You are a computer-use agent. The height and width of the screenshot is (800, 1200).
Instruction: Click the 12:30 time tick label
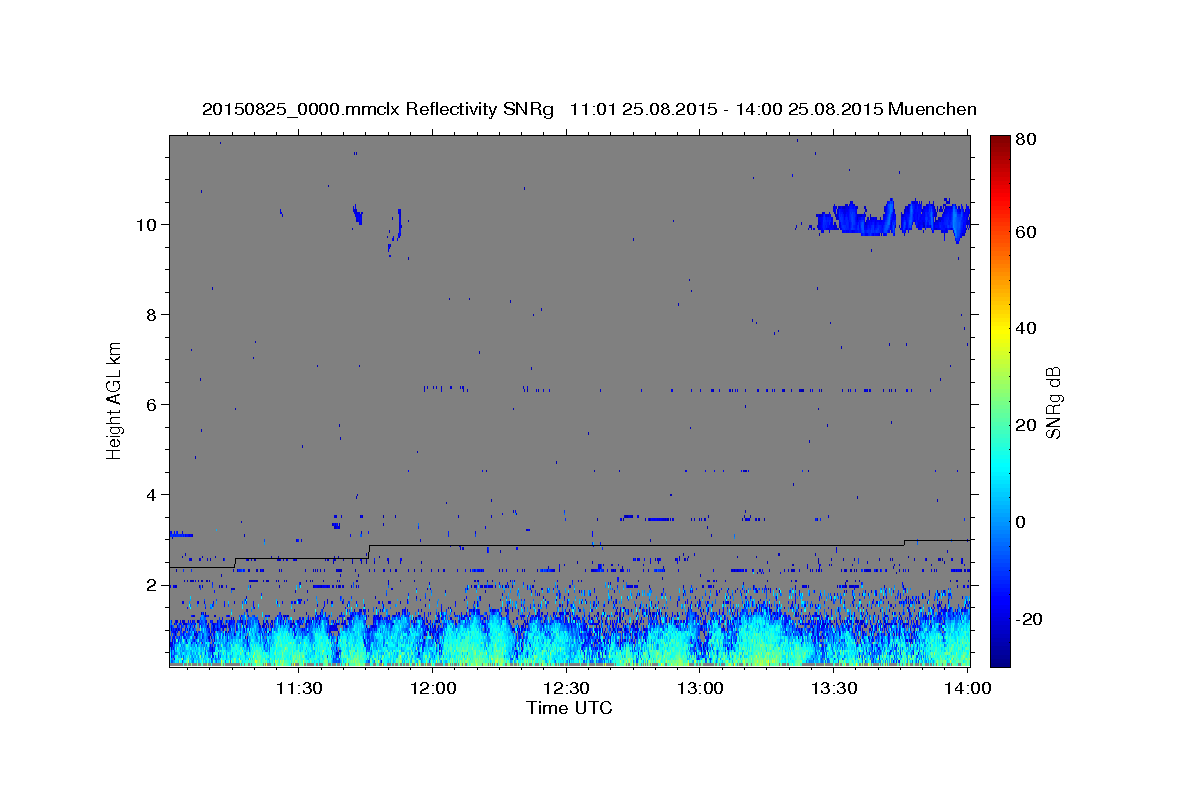(x=567, y=688)
